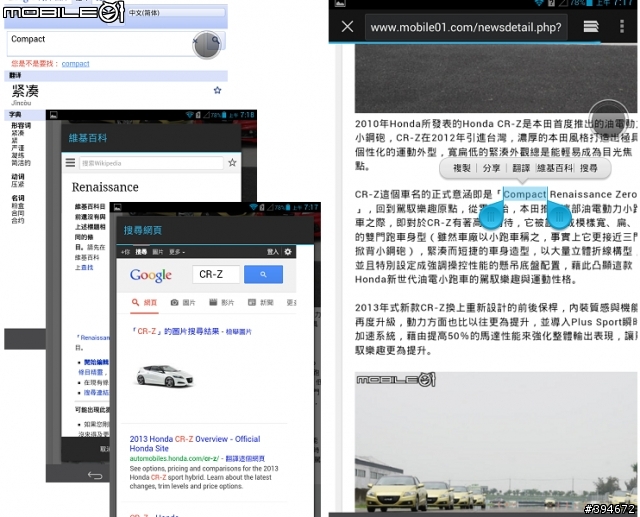Tap the 搜尋網頁 window title
Screen dimensions: 640x517
click(143, 231)
